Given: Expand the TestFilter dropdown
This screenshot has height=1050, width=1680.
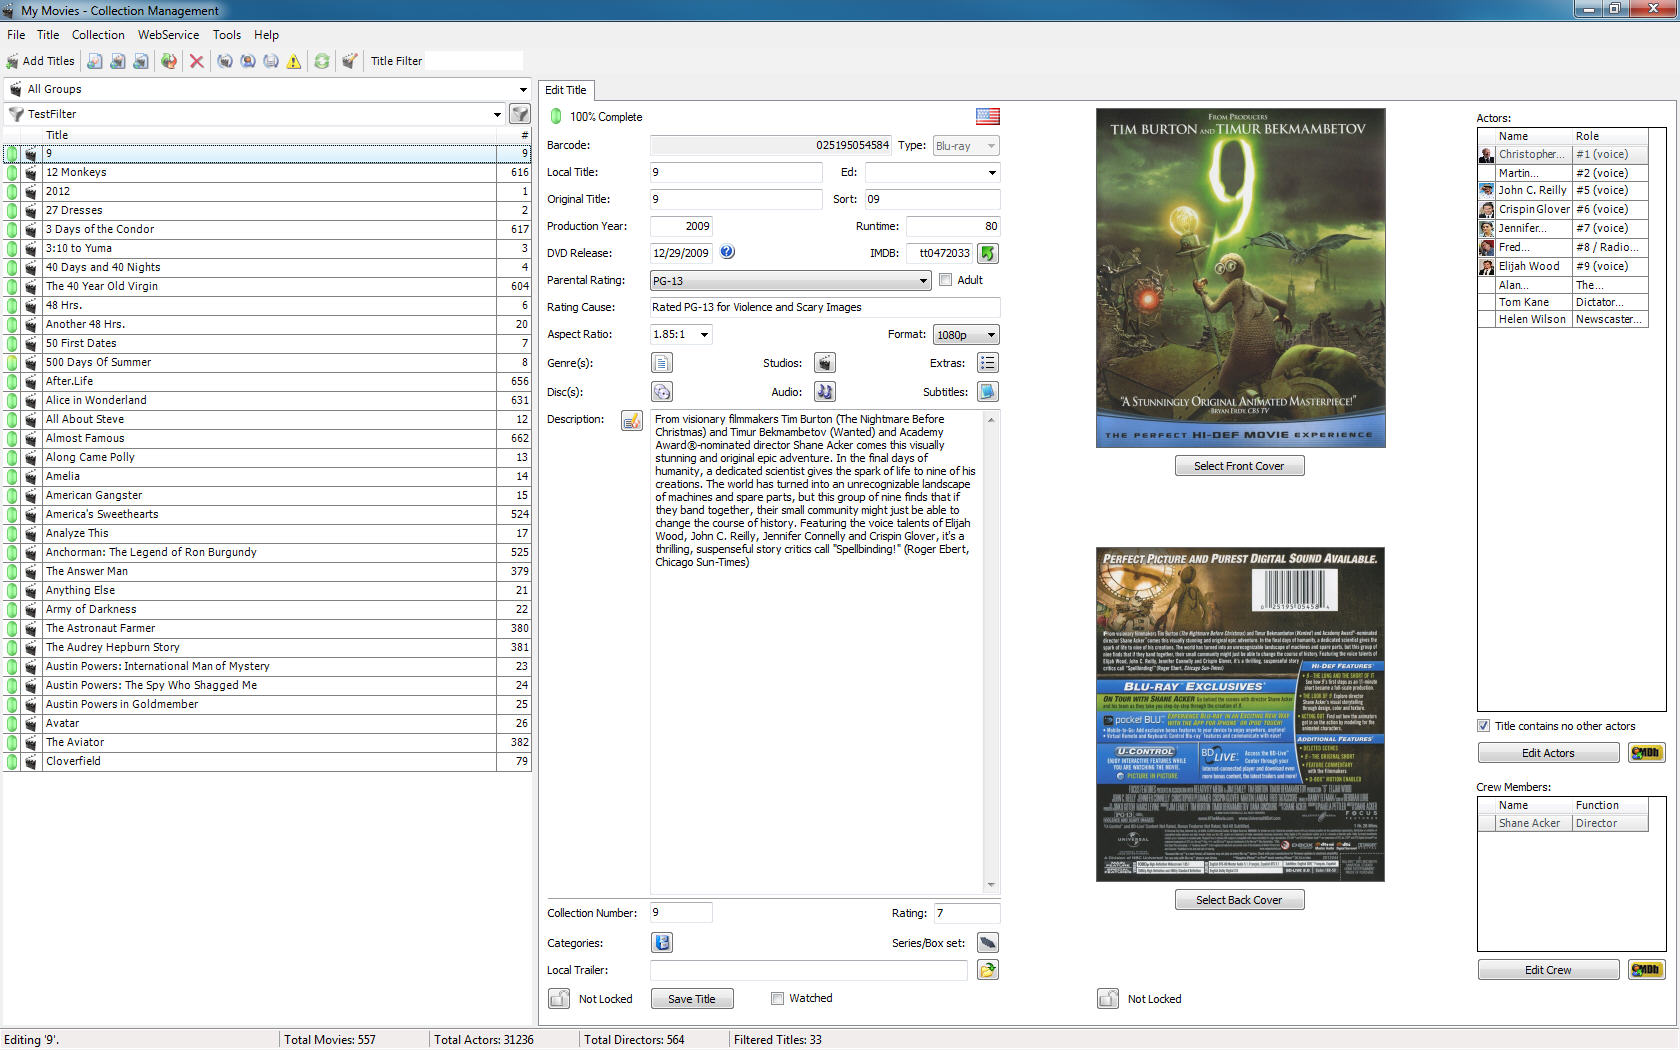Looking at the screenshot, I should [x=497, y=114].
